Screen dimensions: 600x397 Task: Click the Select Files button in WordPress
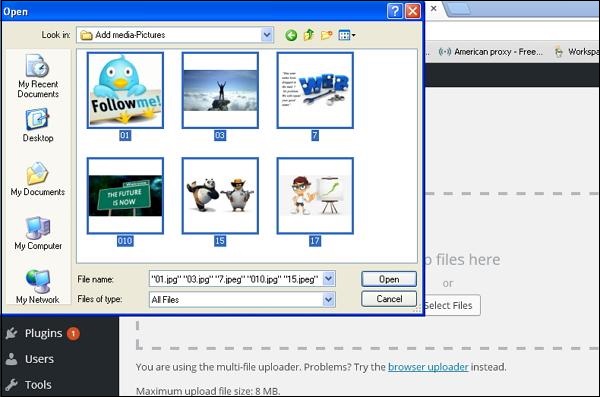(452, 306)
